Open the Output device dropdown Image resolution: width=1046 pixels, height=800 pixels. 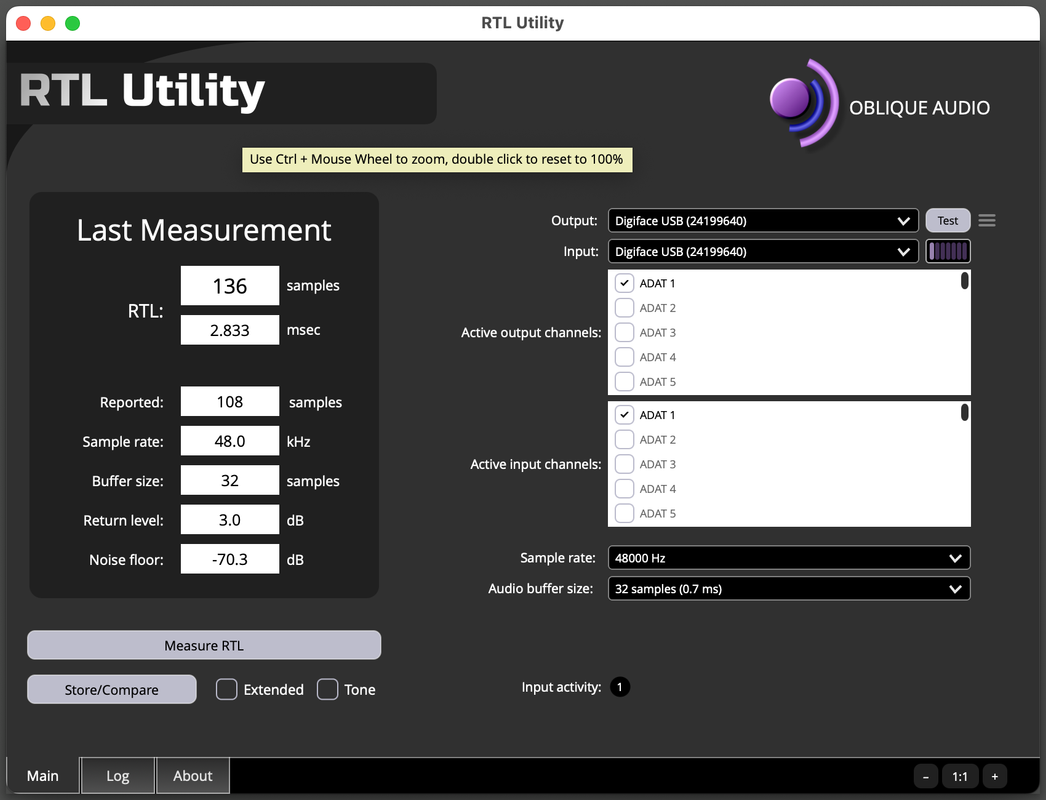point(763,221)
